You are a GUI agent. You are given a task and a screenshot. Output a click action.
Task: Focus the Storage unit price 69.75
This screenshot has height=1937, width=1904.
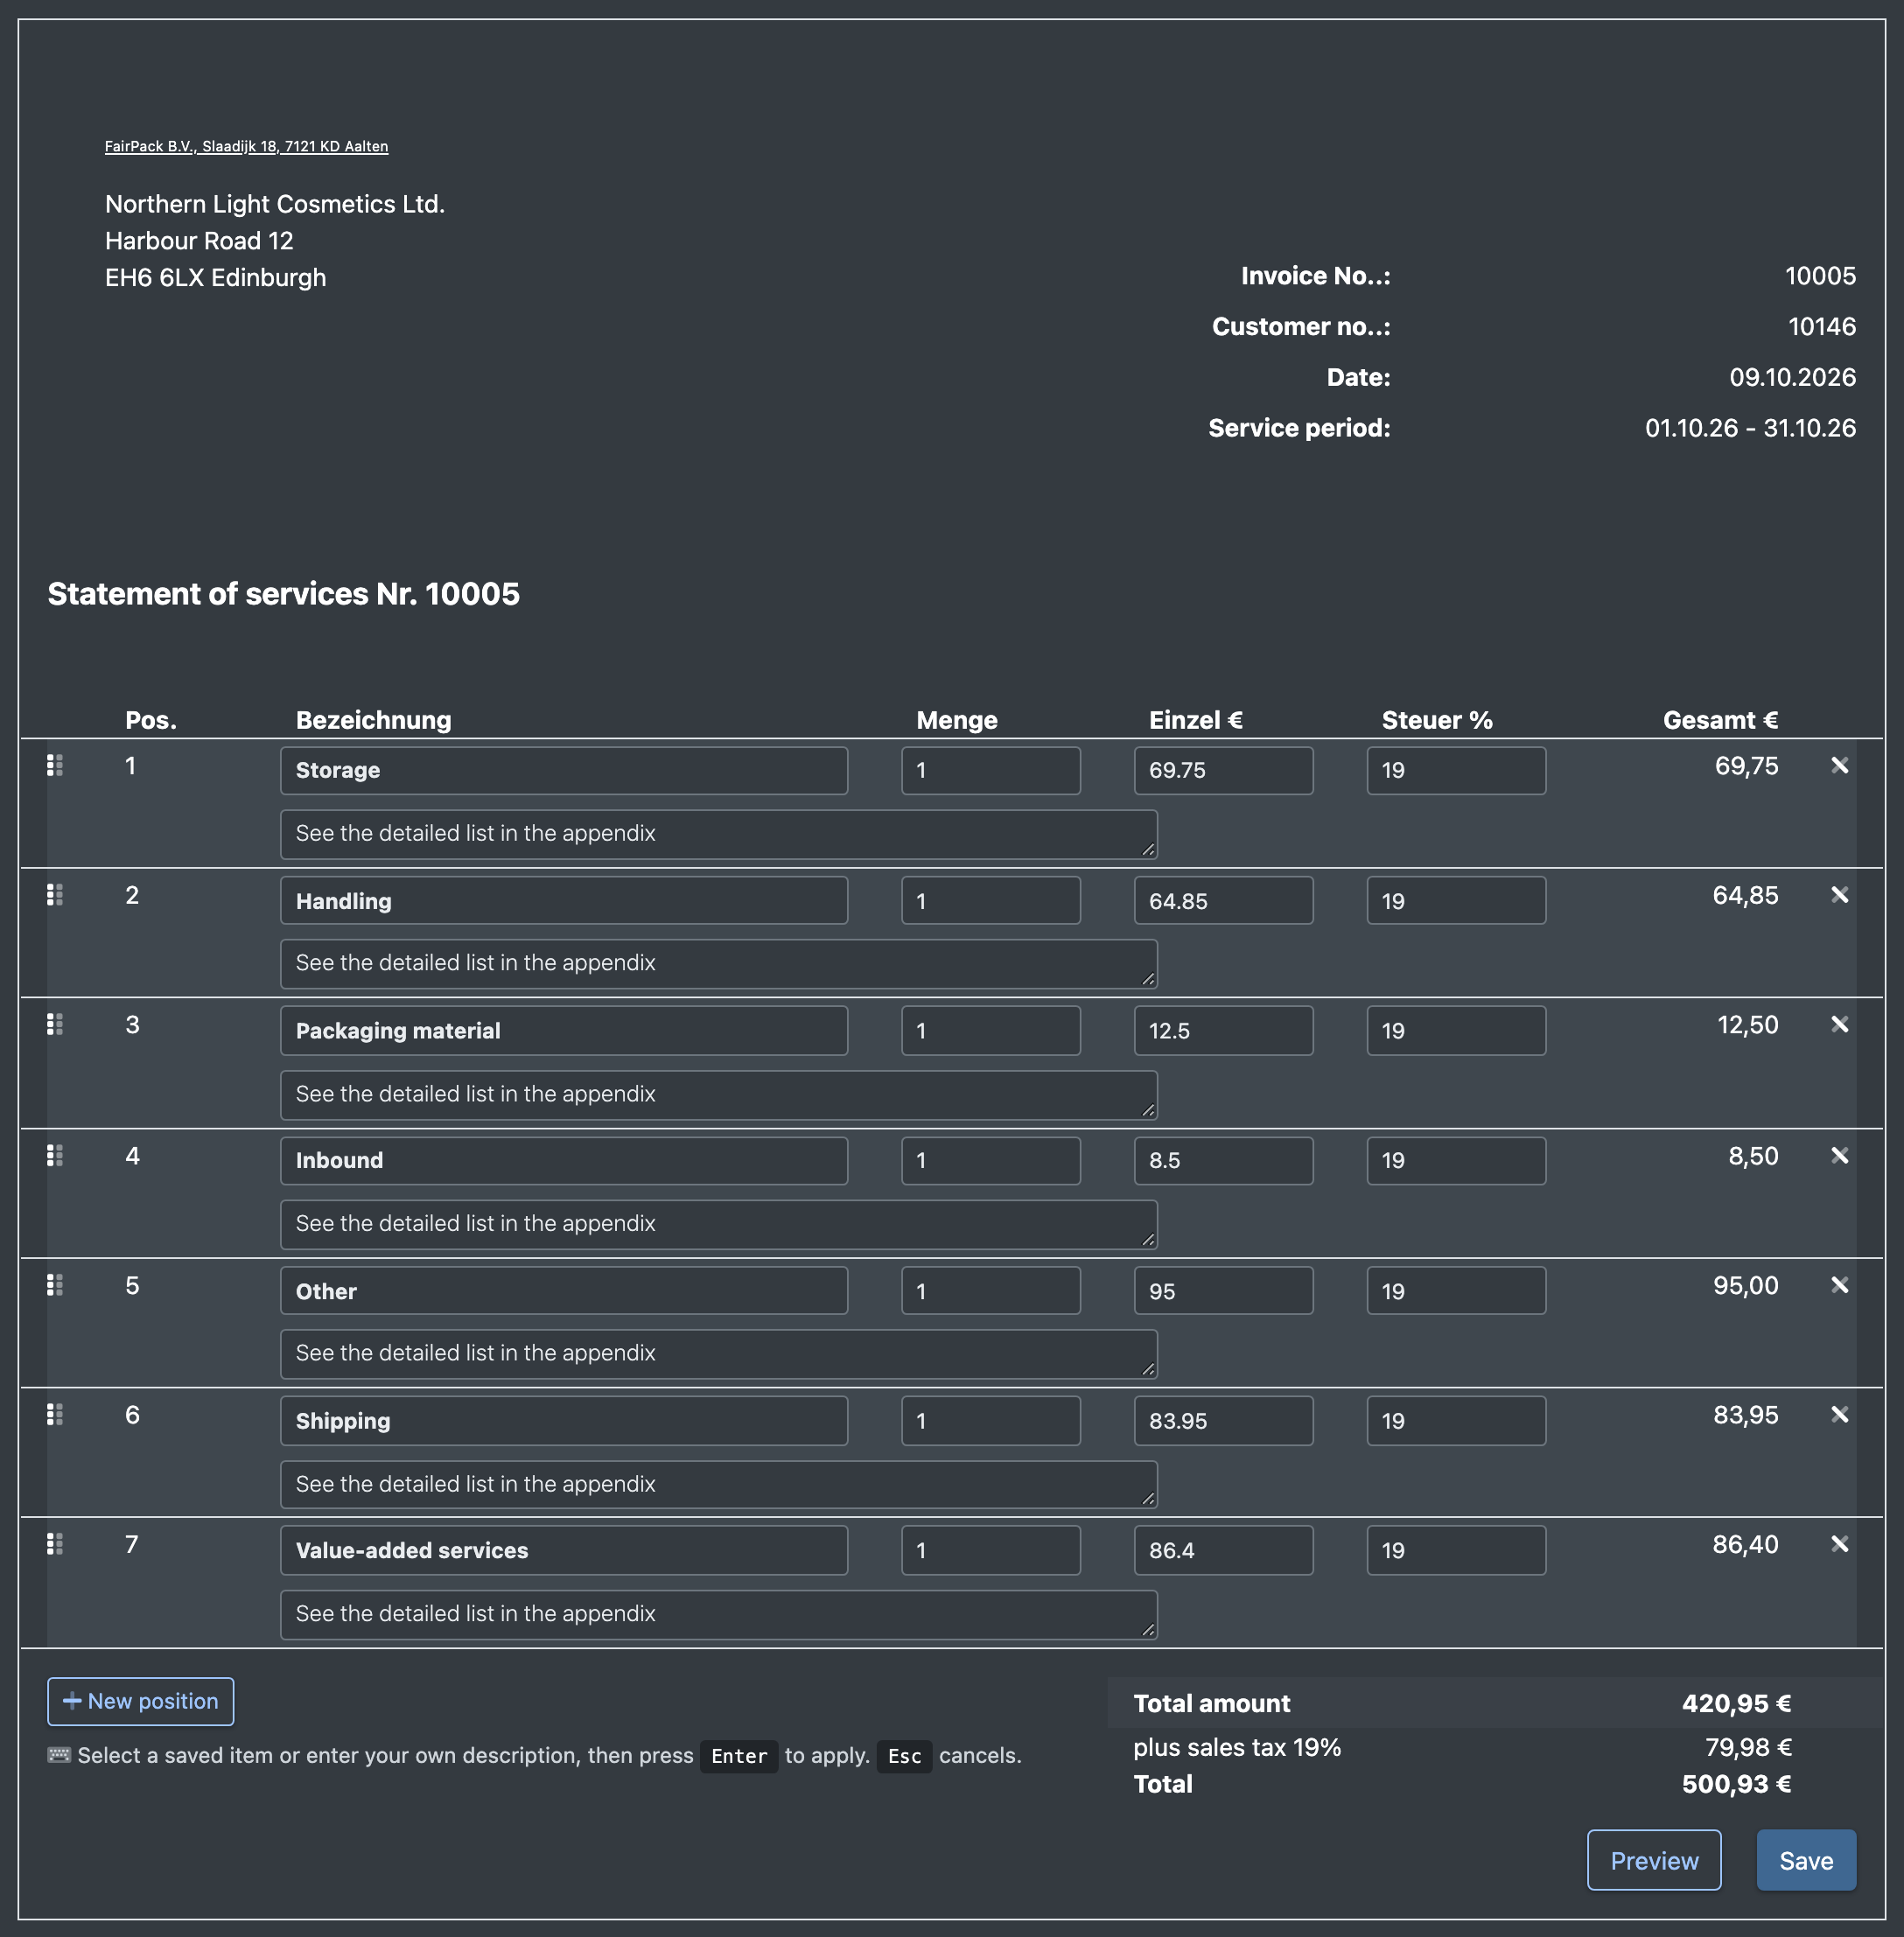click(1223, 770)
